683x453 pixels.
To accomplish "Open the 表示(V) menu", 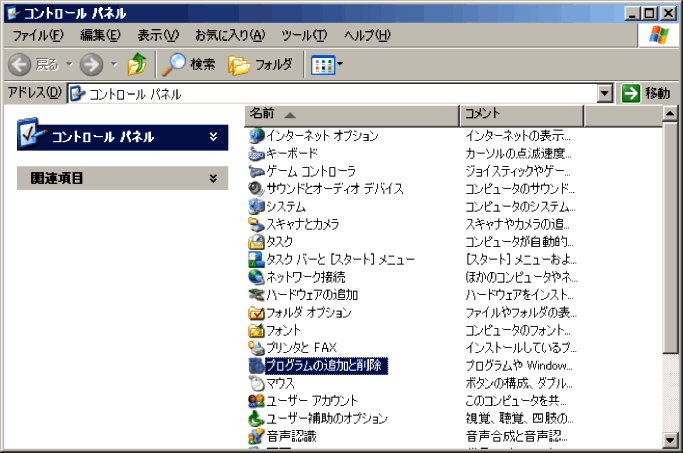I will pyautogui.click(x=158, y=35).
